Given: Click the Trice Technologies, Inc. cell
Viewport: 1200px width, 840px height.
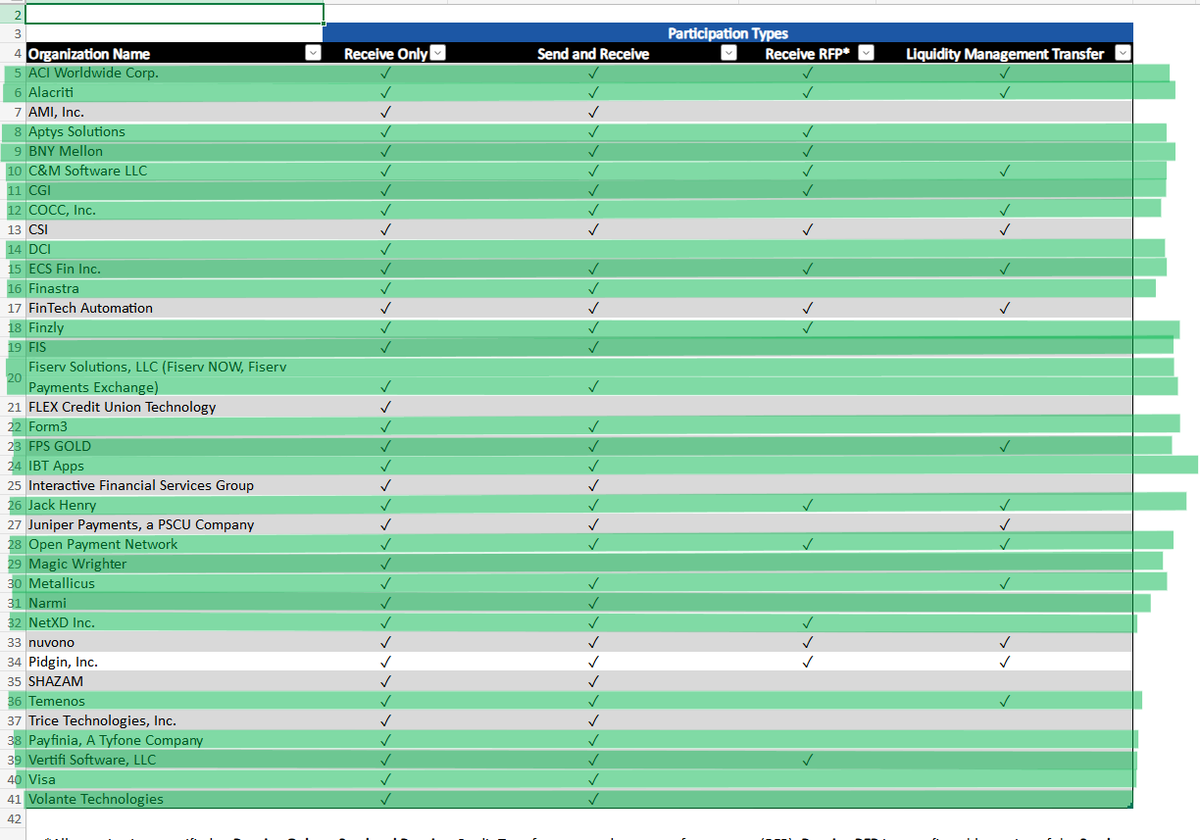Looking at the screenshot, I should (174, 720).
